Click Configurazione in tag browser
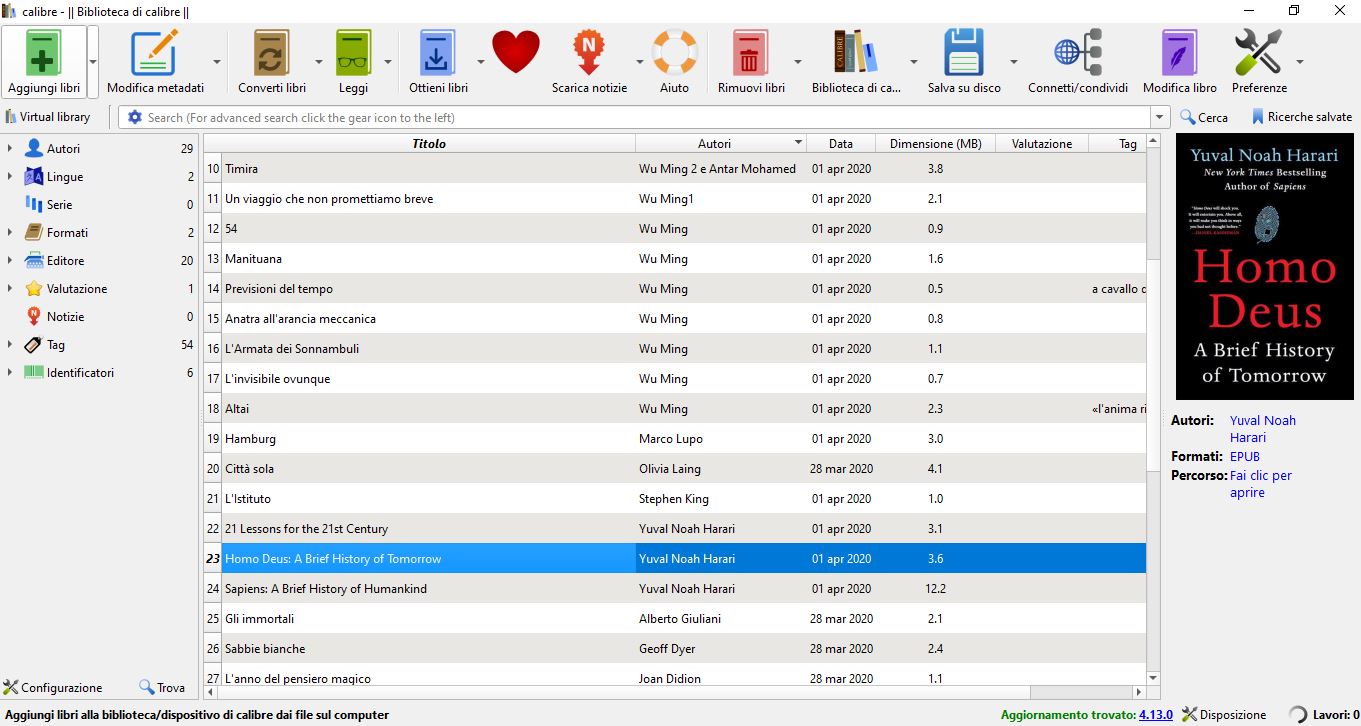 pos(53,687)
